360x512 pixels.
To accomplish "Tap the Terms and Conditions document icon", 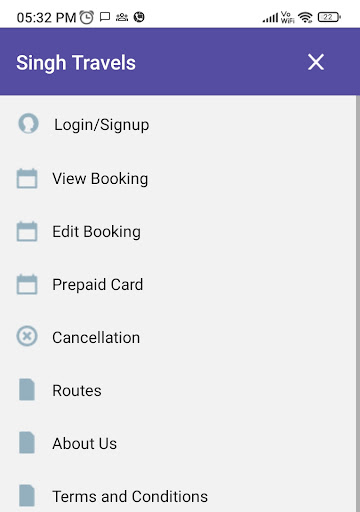I will pyautogui.click(x=27, y=495).
